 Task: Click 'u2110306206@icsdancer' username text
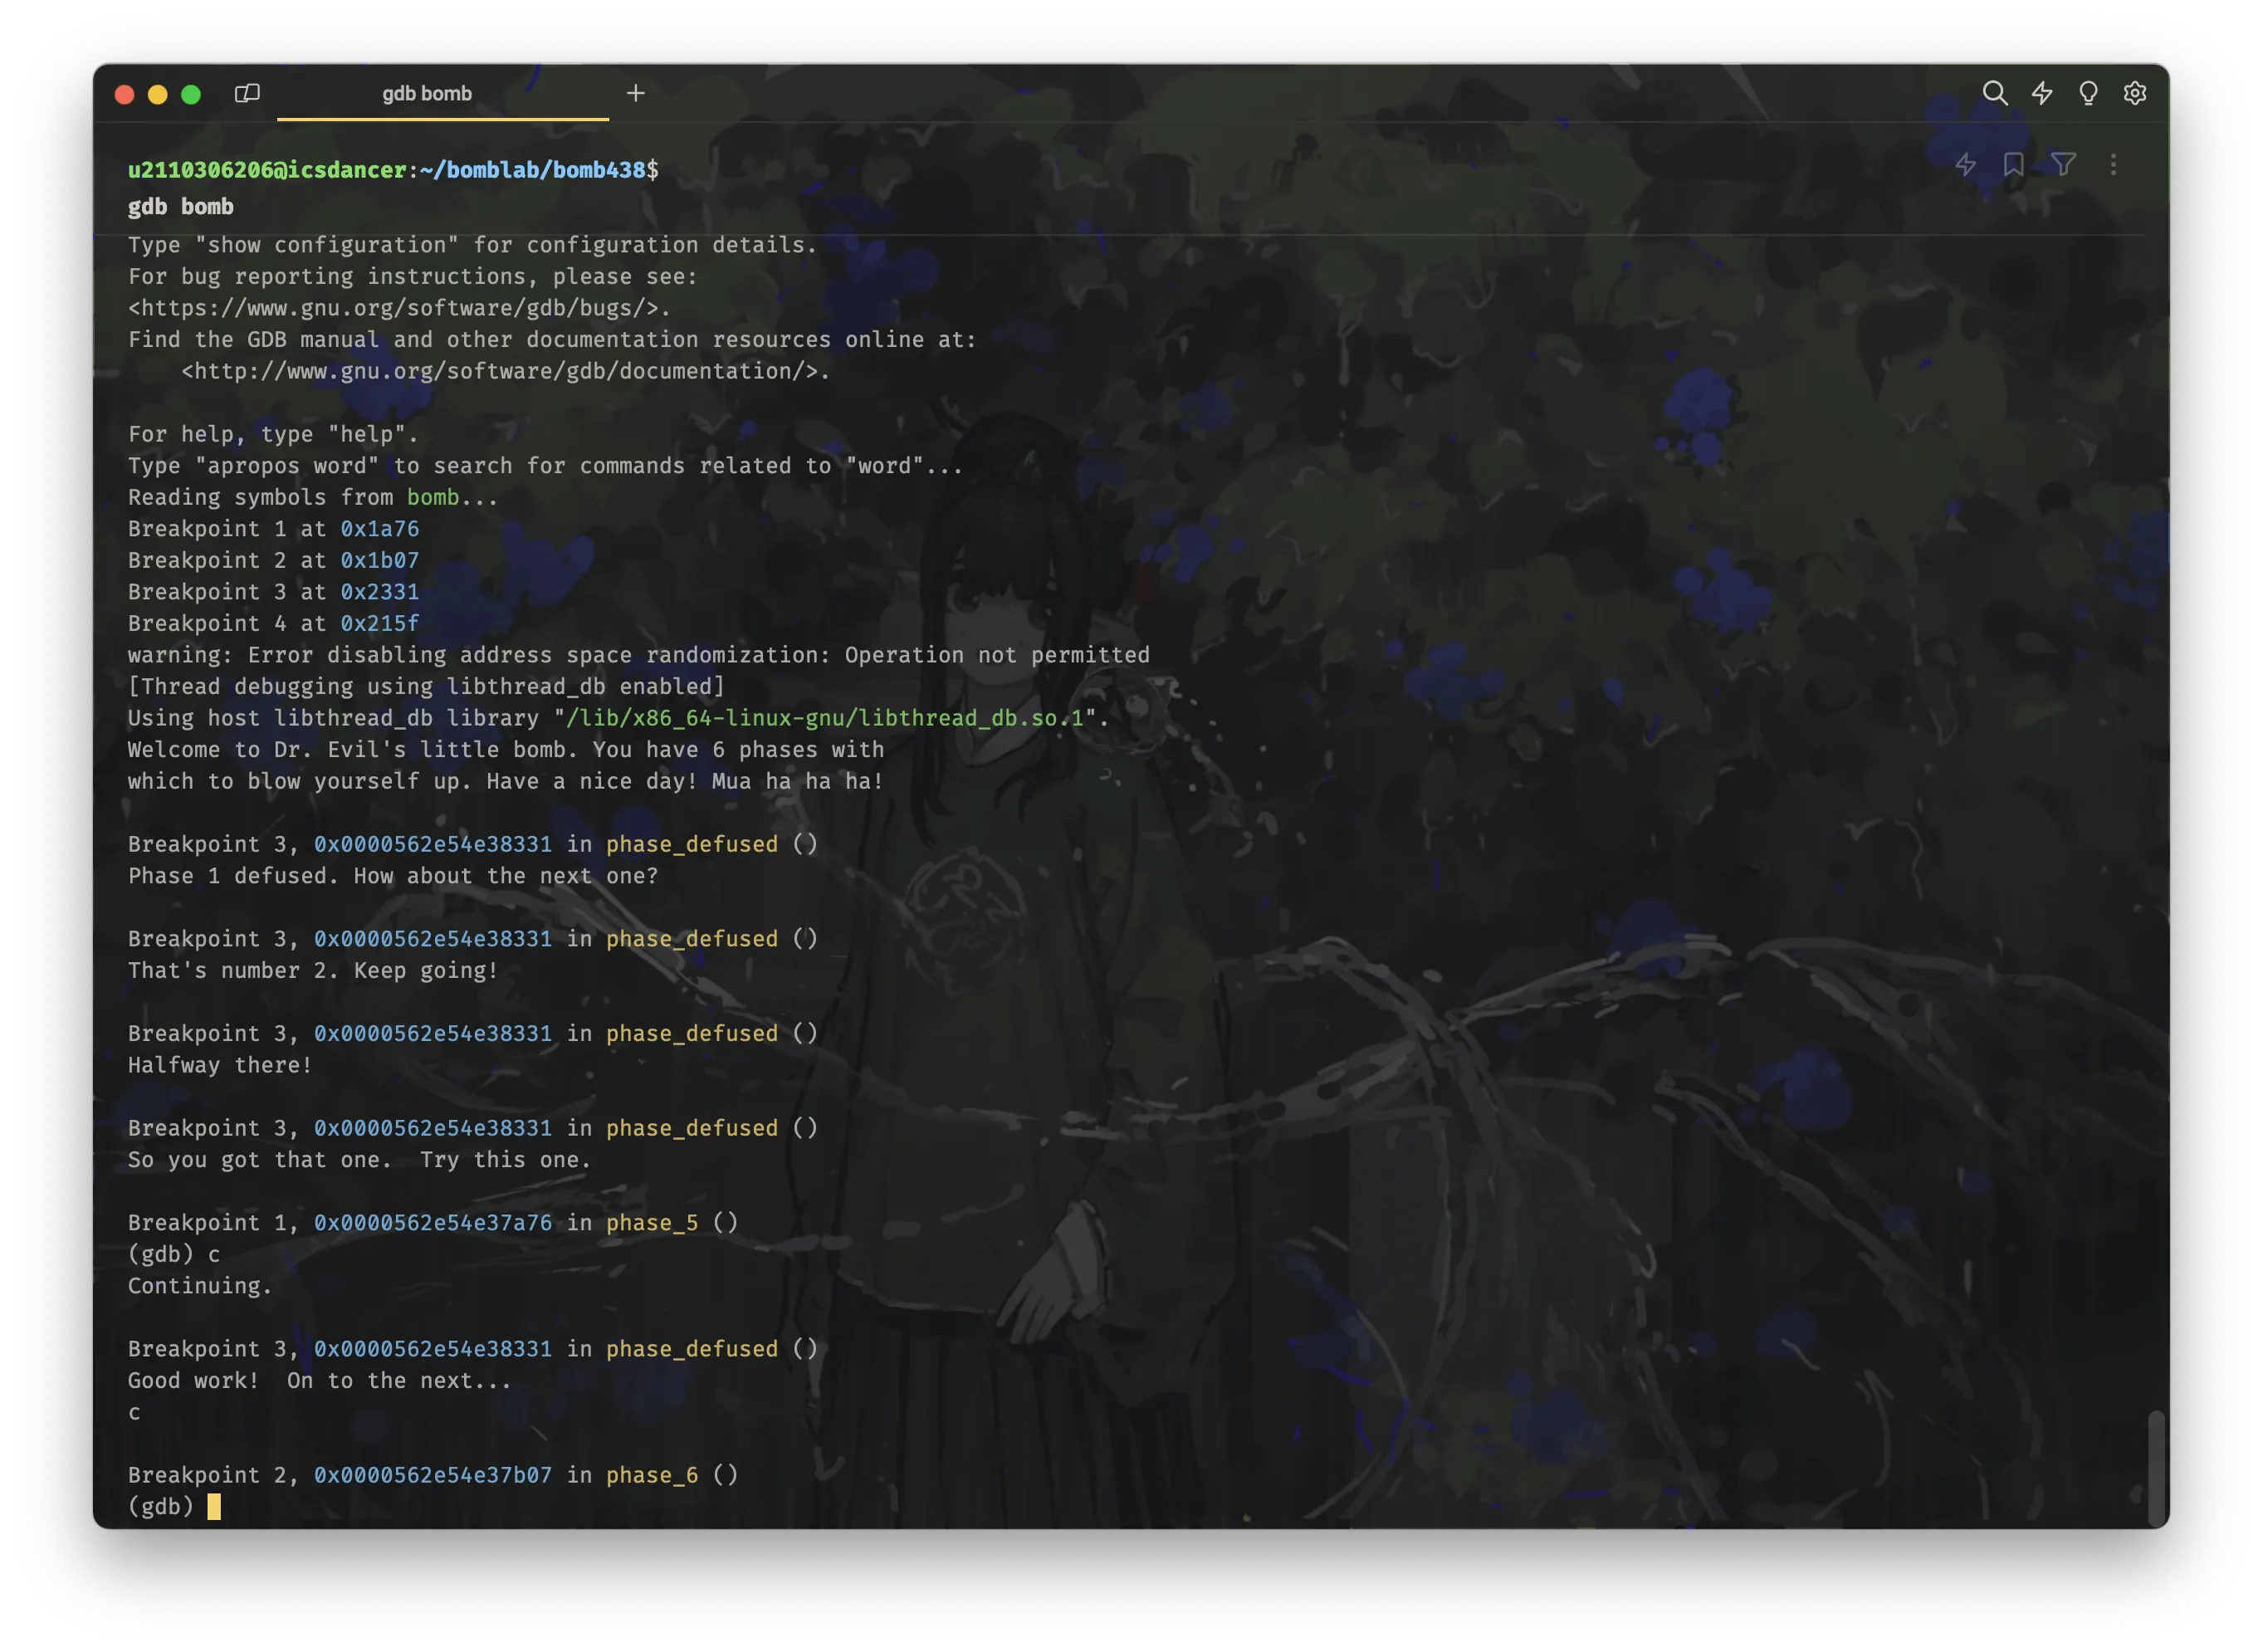(x=267, y=170)
